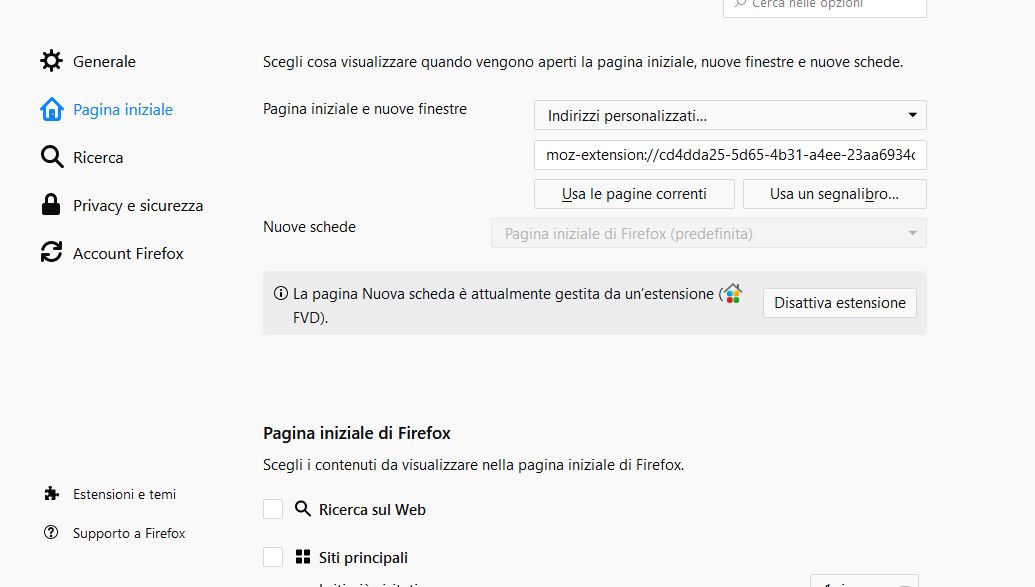The height and width of the screenshot is (587, 1035).
Task: Click Pagina iniziale di Firefox heading
Action: point(356,433)
